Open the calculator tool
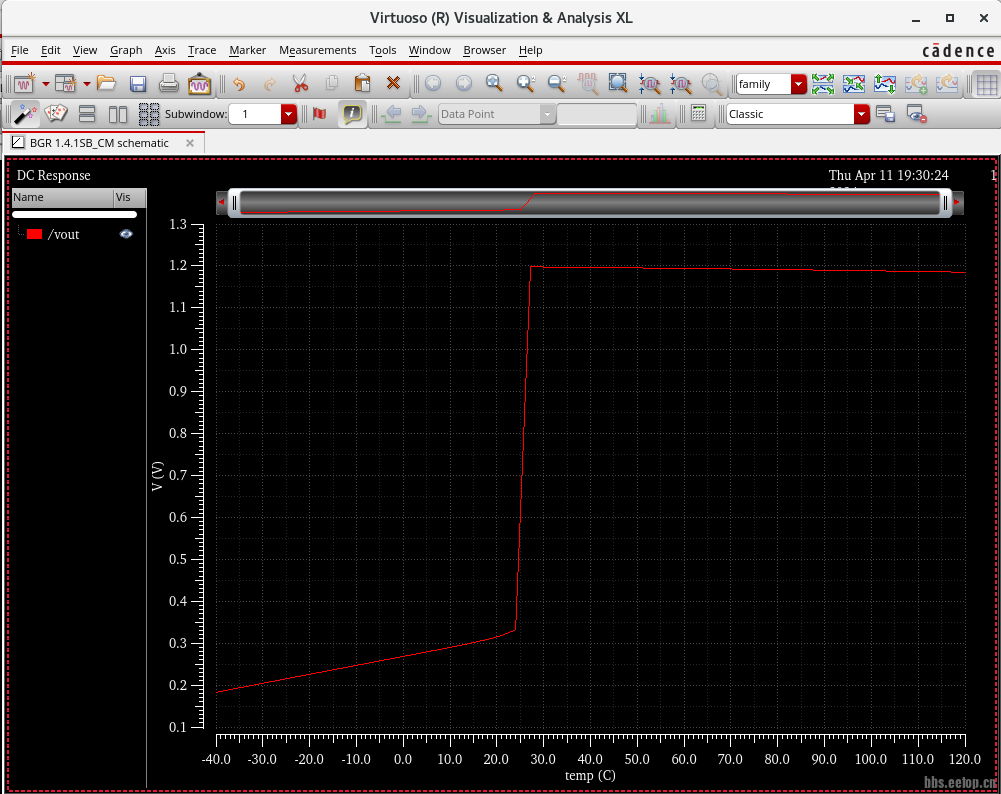 click(x=698, y=114)
